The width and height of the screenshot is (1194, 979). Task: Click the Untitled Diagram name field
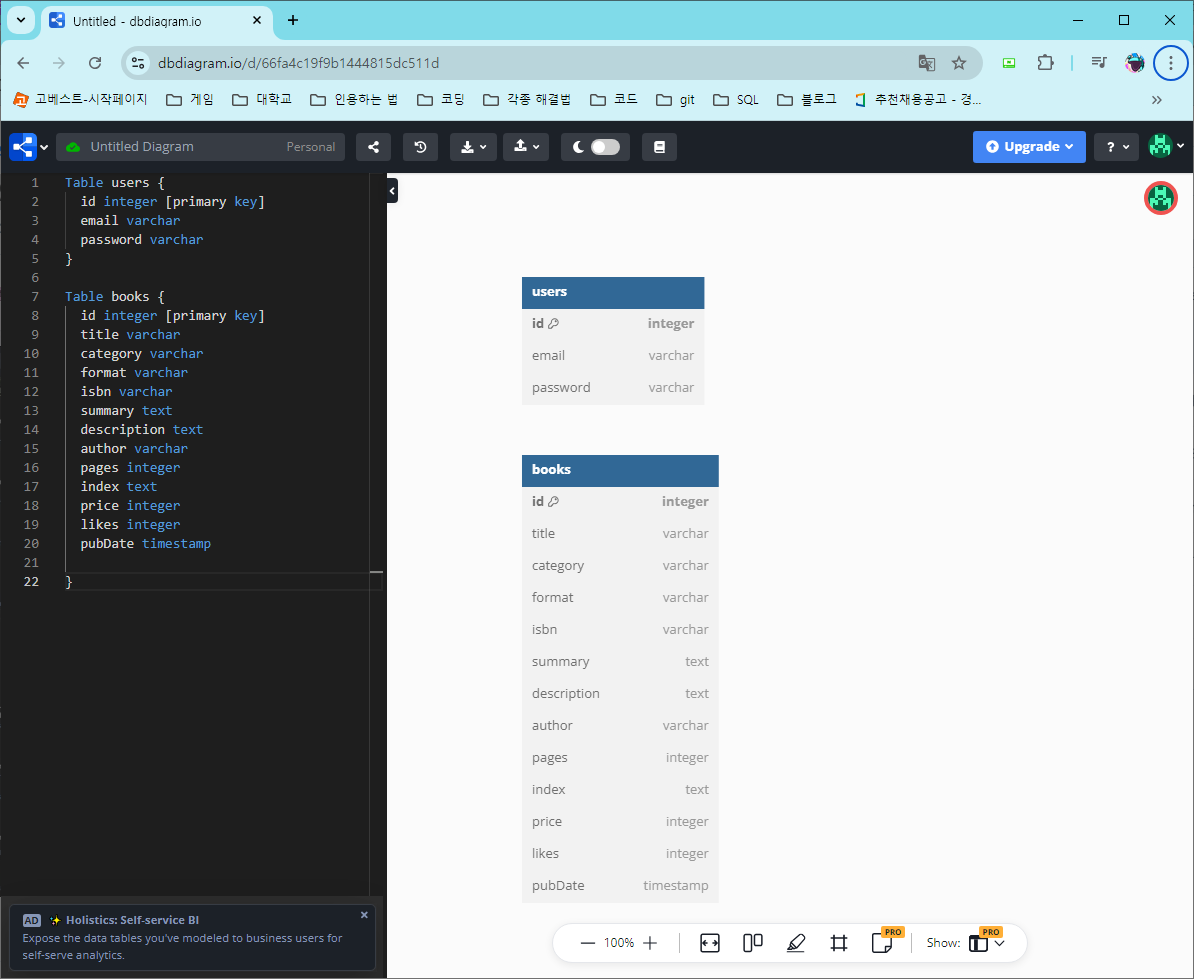(142, 147)
